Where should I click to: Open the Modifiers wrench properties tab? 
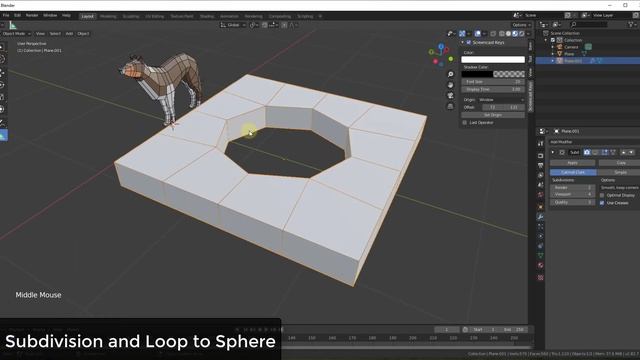click(540, 217)
